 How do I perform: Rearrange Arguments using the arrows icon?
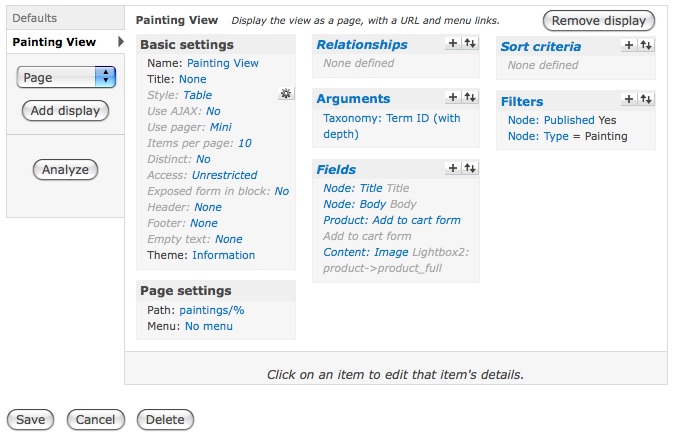[470, 97]
